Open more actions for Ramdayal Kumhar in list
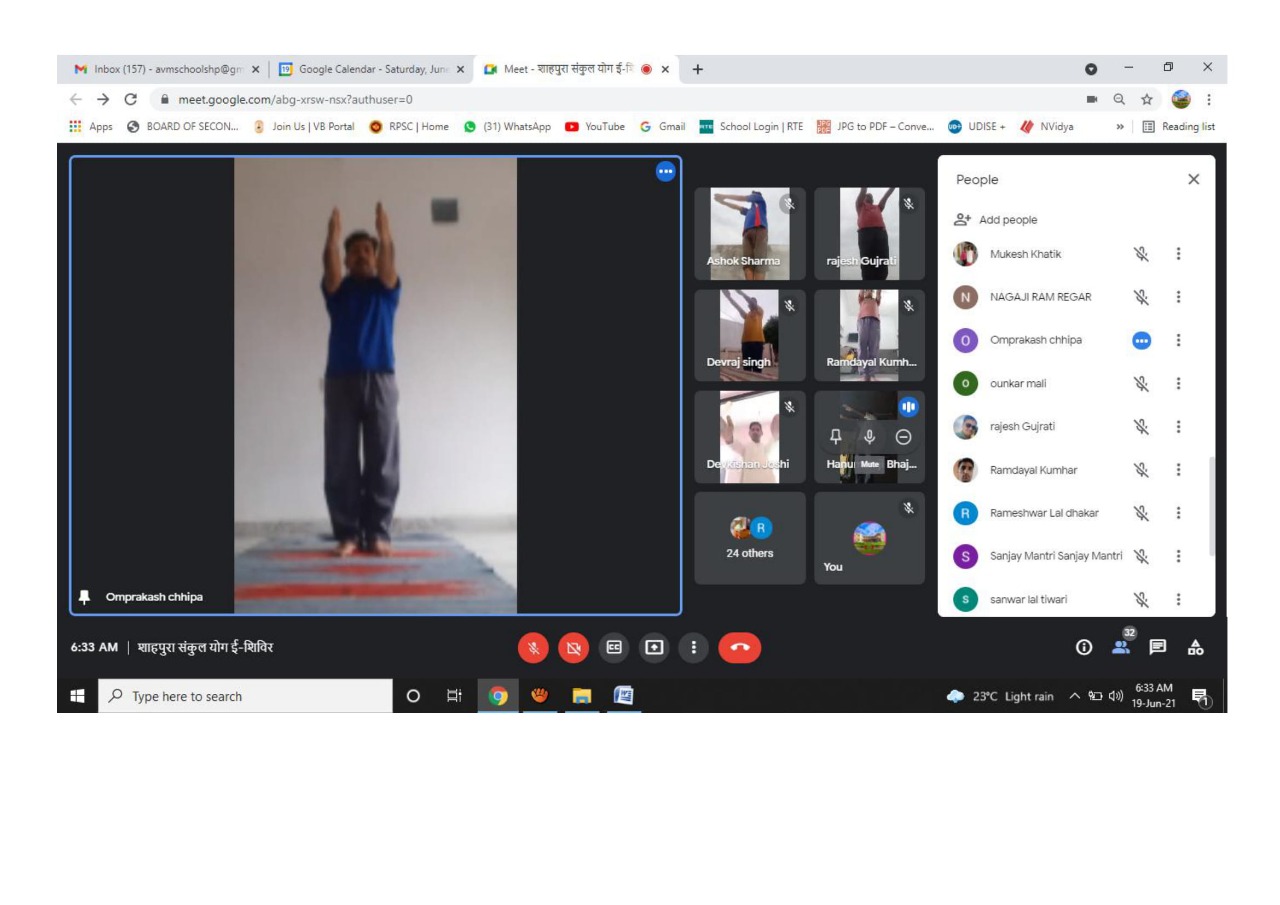This screenshot has width=1280, height=905. [1178, 470]
